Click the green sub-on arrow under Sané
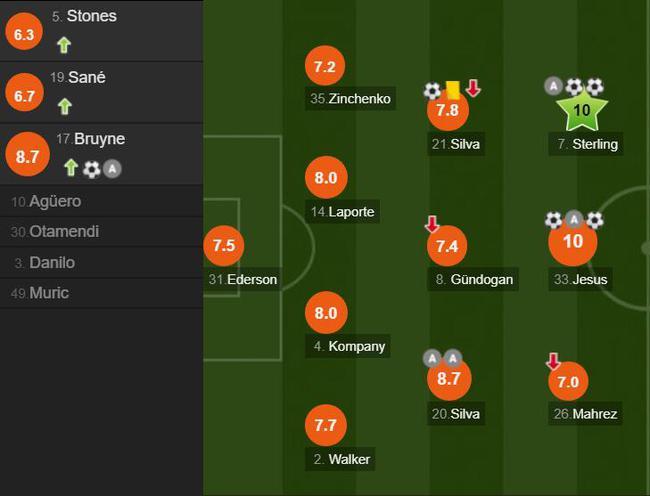 click(x=64, y=106)
